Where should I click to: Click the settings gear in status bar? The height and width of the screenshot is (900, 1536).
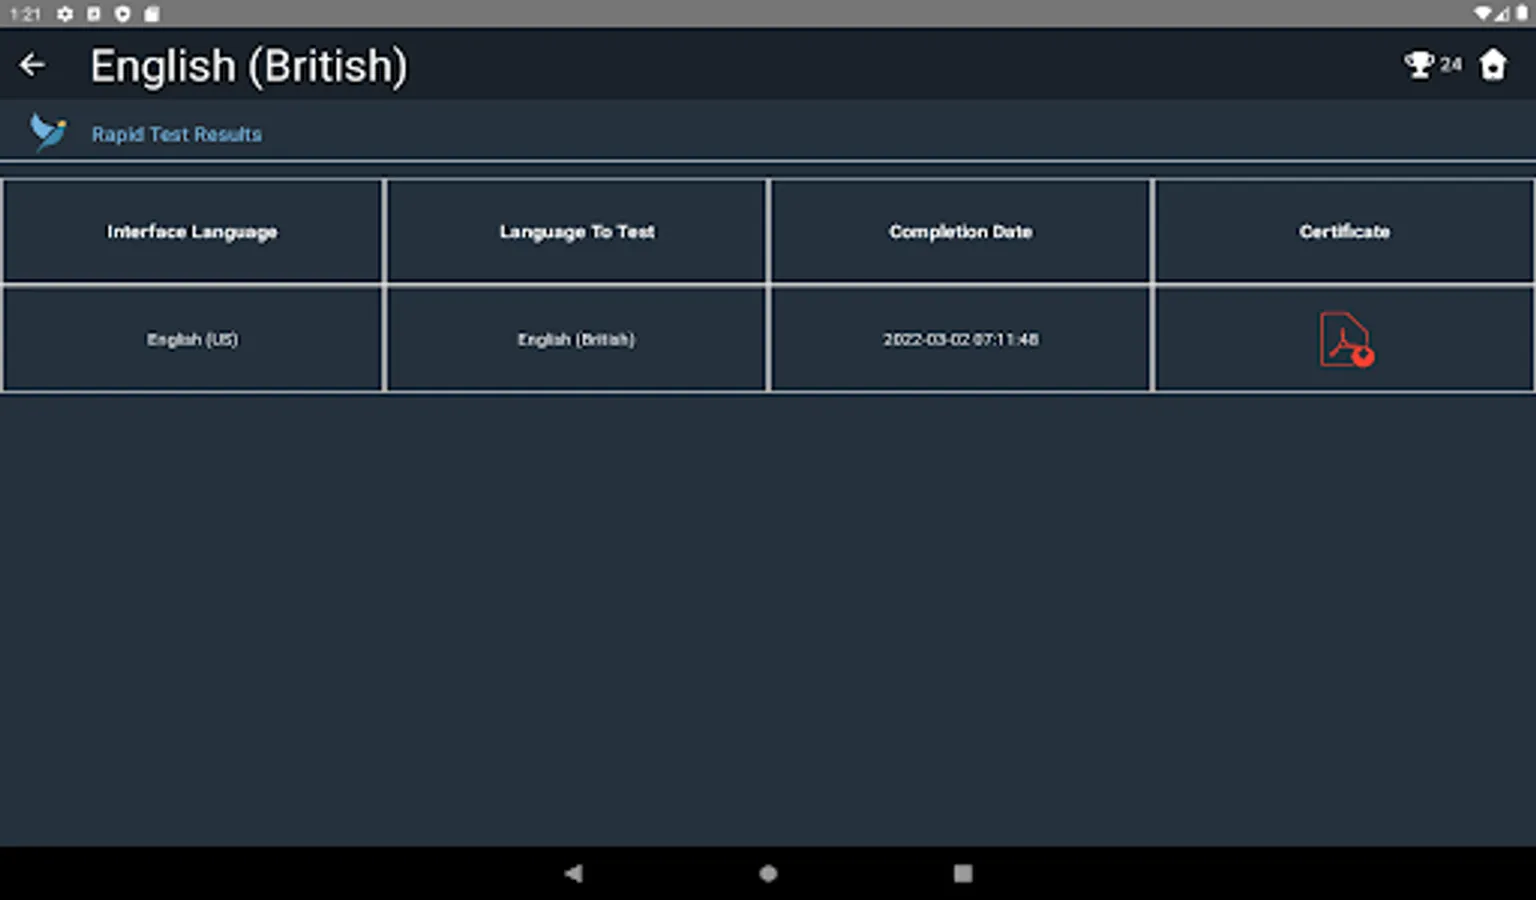coord(65,14)
